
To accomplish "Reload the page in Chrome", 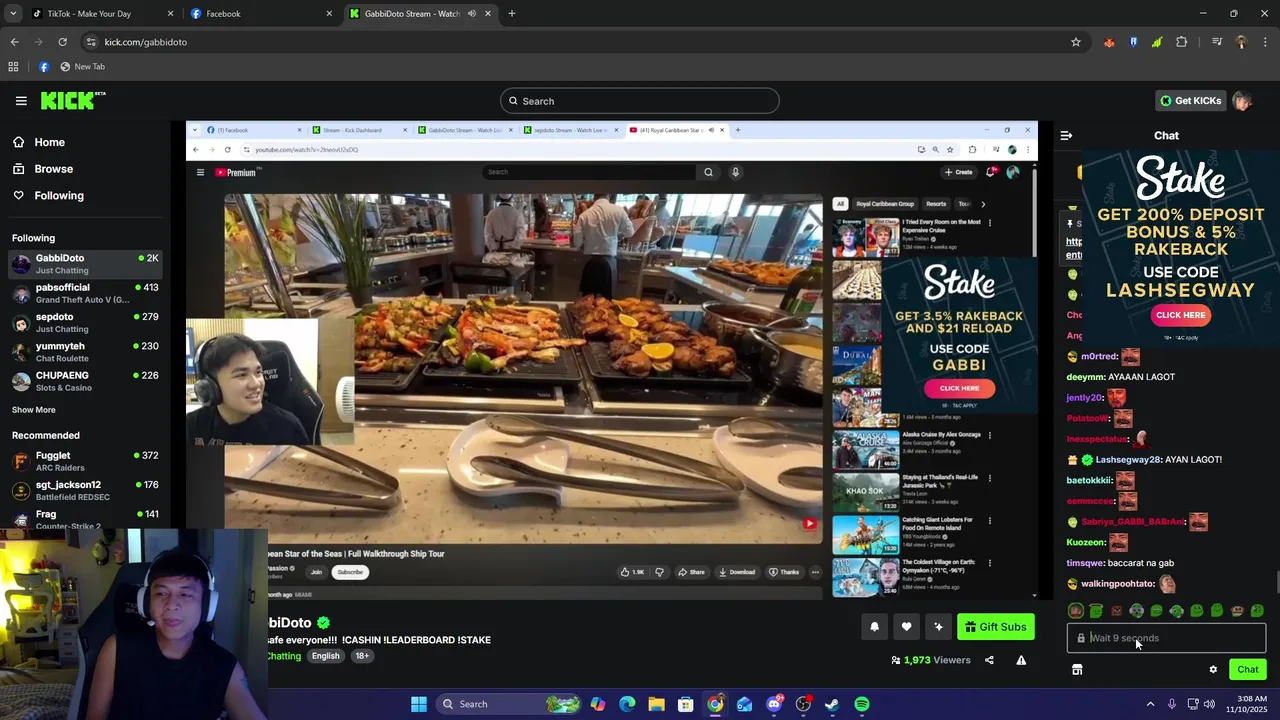I will pos(62,42).
